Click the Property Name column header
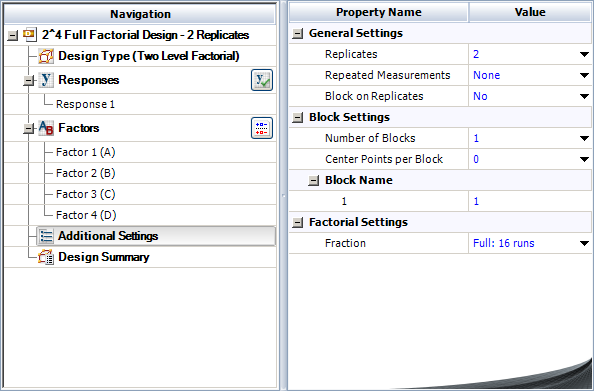This screenshot has height=391, width=594. click(378, 12)
